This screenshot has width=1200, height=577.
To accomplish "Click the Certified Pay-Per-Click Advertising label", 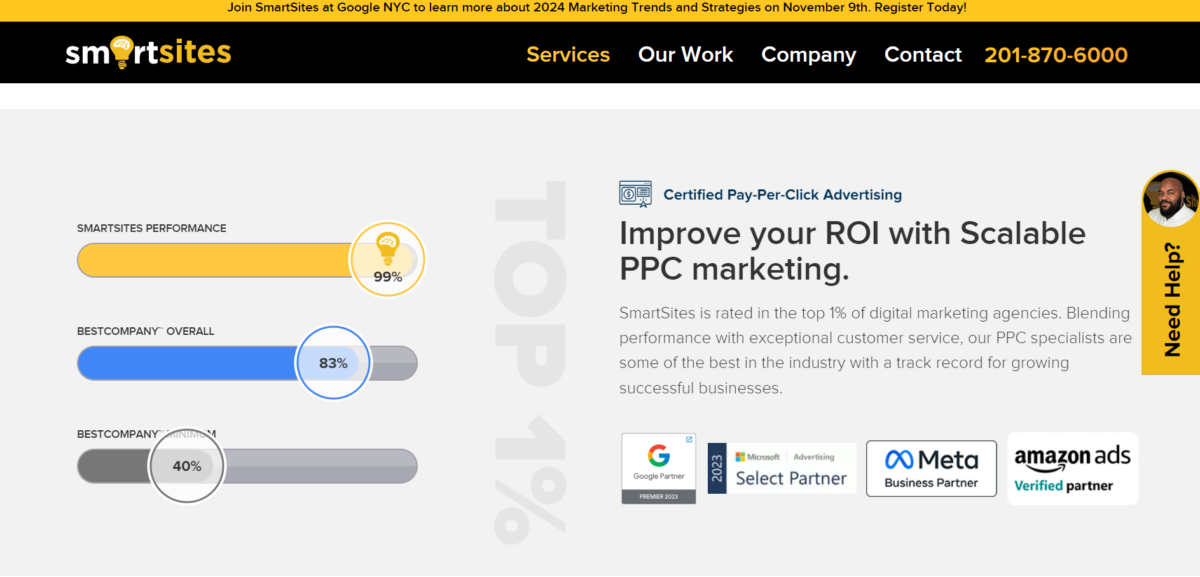I will click(782, 195).
